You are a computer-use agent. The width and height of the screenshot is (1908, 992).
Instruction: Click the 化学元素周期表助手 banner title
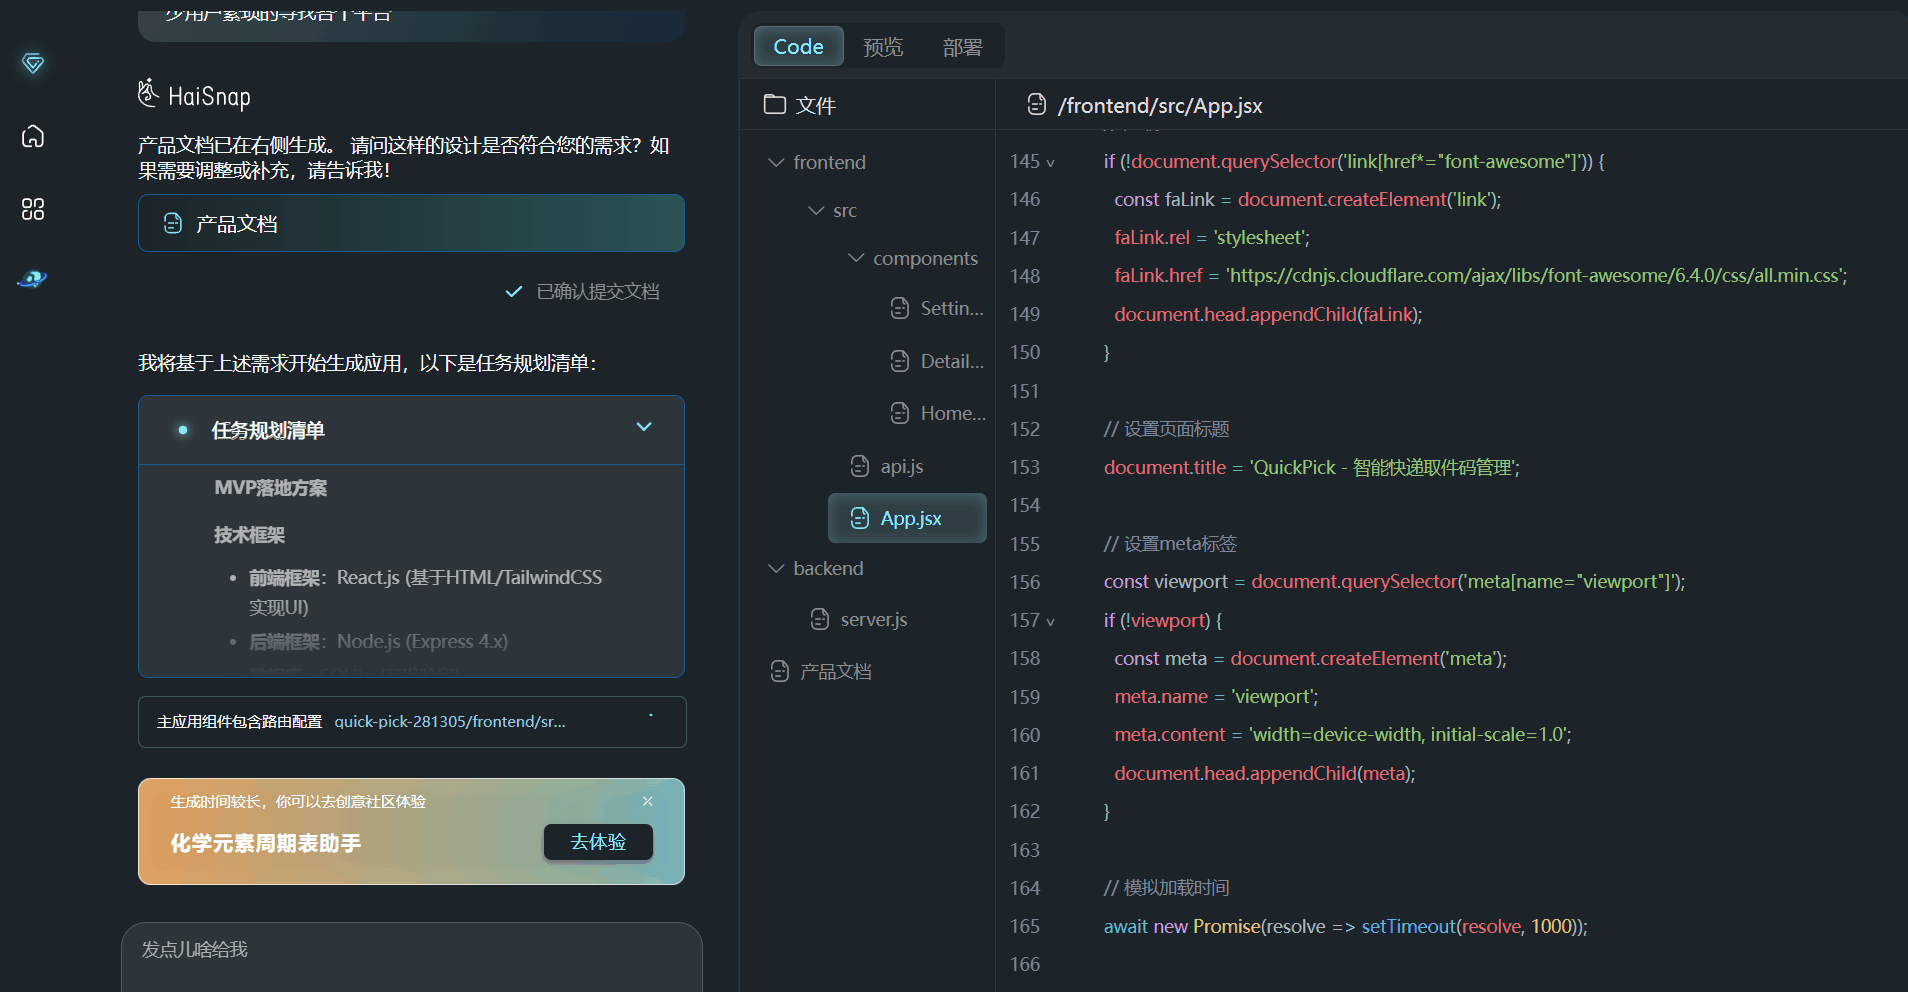(x=265, y=843)
